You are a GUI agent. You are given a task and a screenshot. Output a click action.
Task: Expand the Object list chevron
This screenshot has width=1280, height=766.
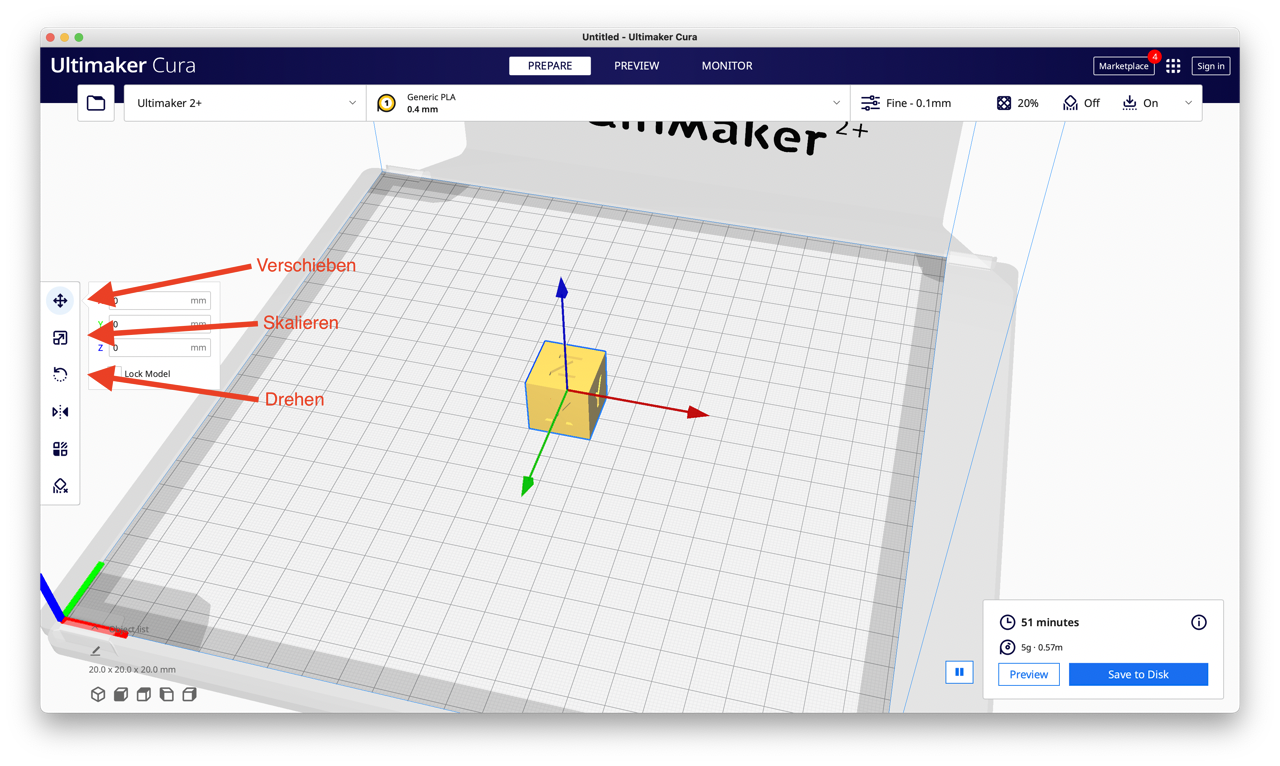click(95, 629)
